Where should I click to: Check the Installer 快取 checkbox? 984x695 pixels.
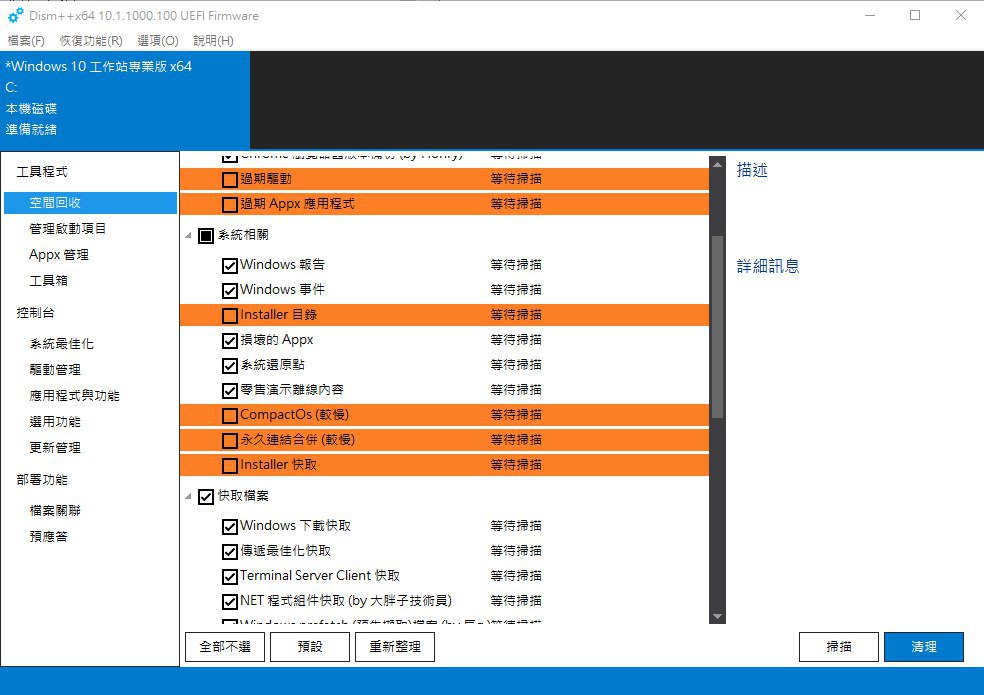pyautogui.click(x=230, y=466)
